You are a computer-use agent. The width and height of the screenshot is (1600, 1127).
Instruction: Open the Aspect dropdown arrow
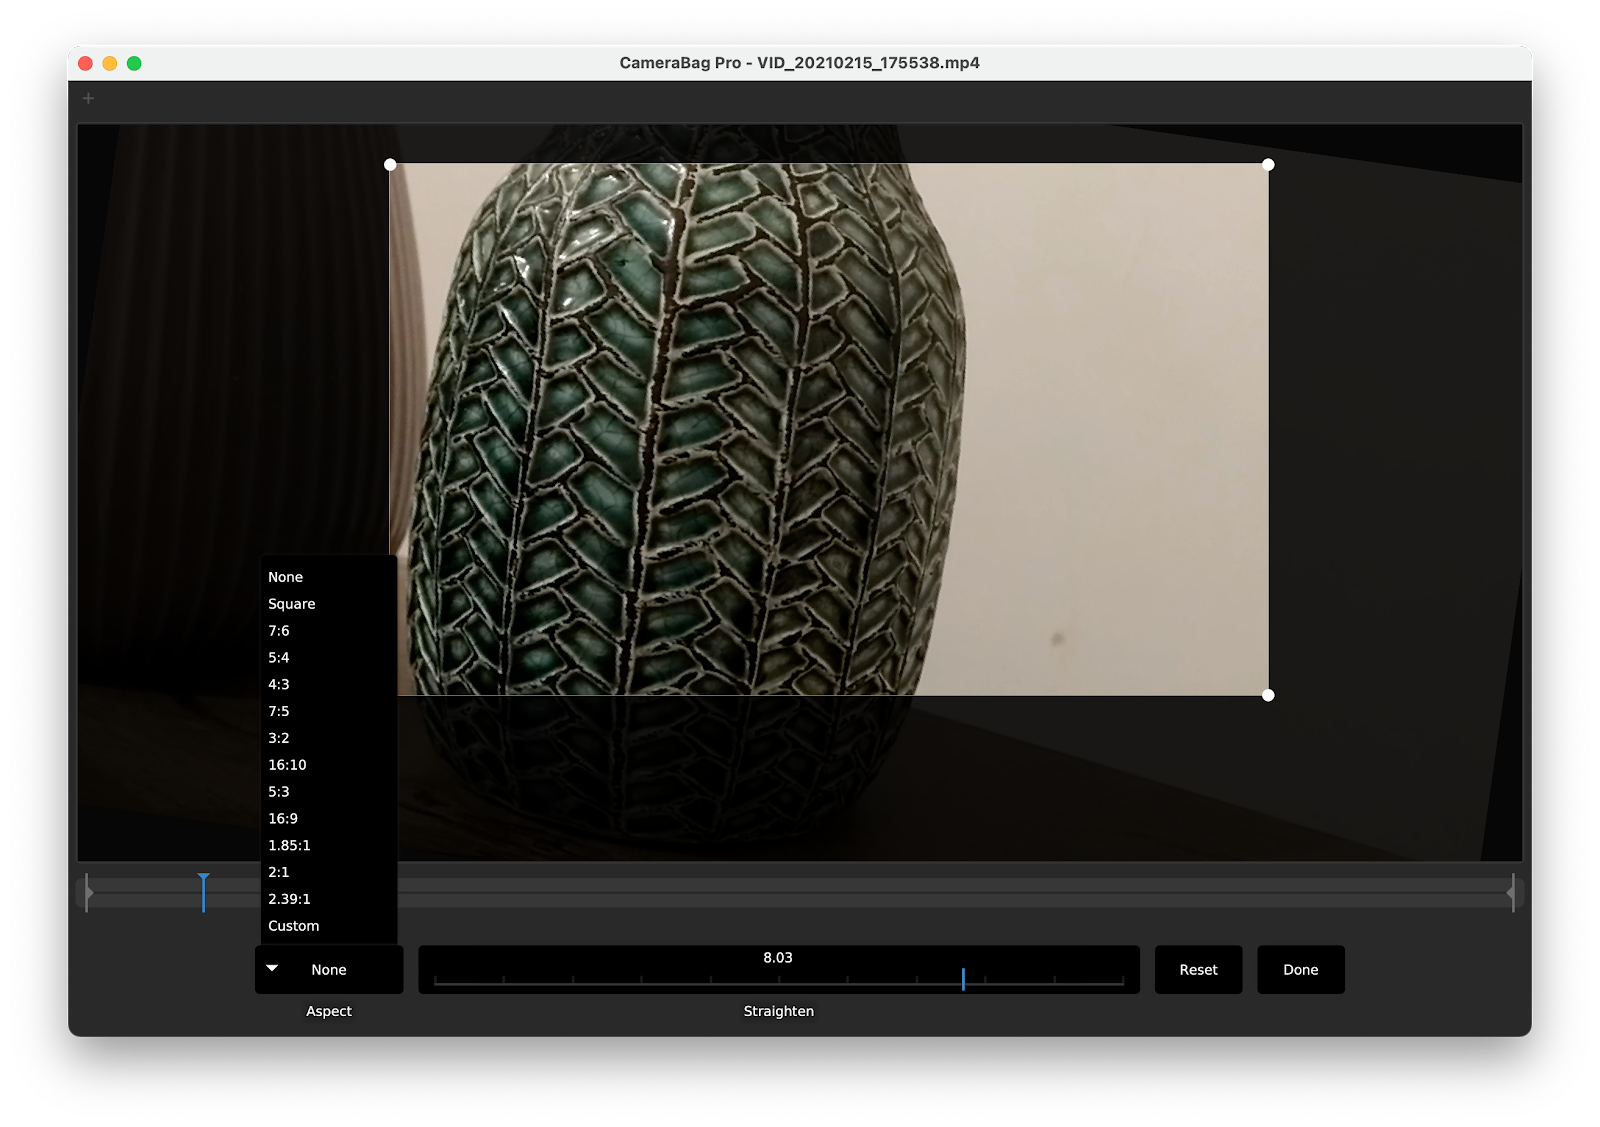coord(270,968)
